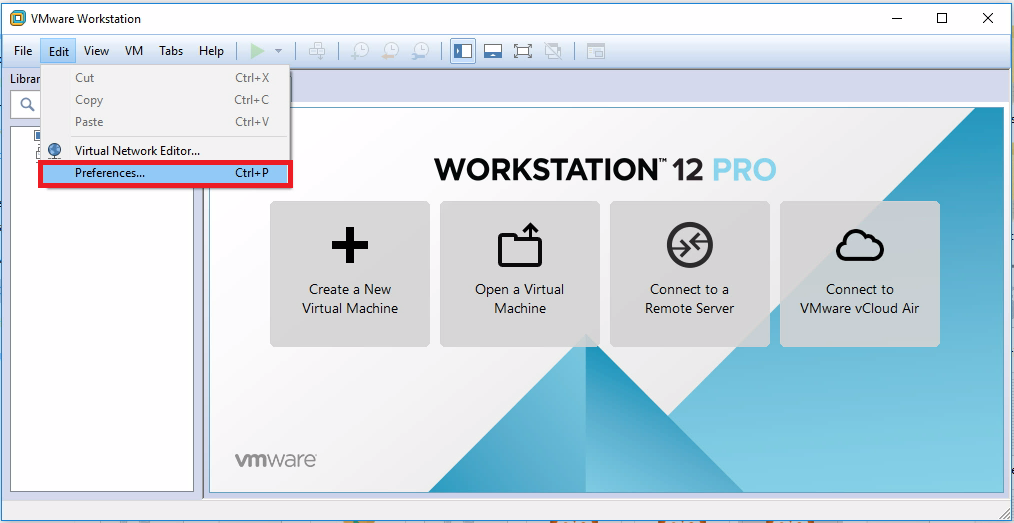This screenshot has width=1014, height=523.
Task: Choose Cut from the Edit menu
Action: point(165,78)
